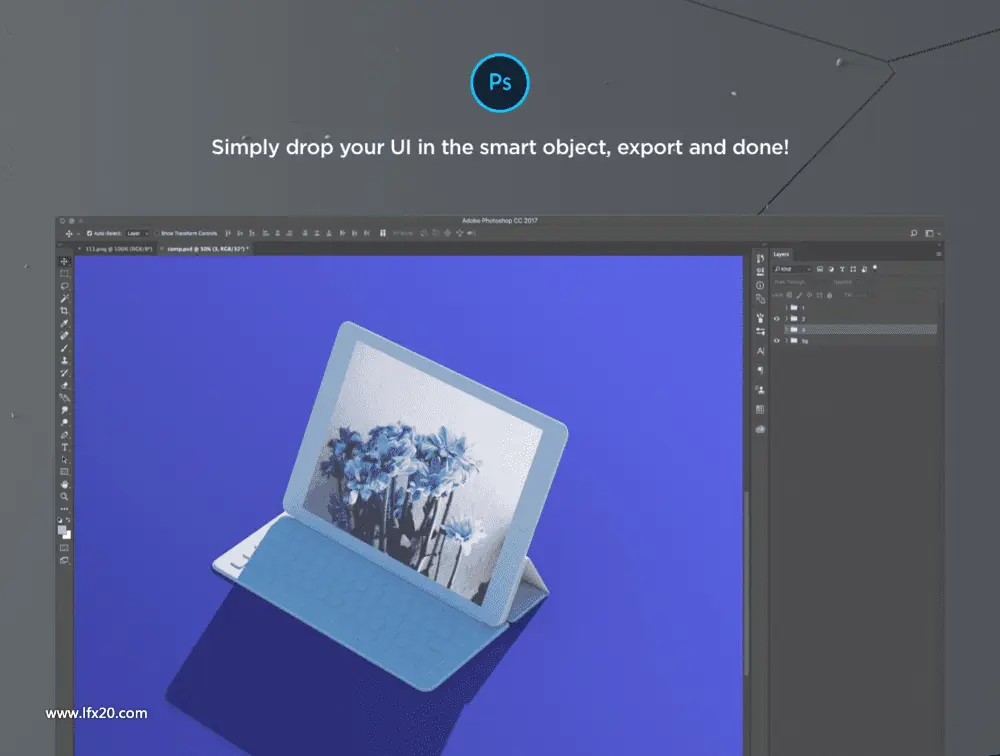Open the Edit Toolbar three-dots button
The image size is (1000, 756).
pos(64,509)
